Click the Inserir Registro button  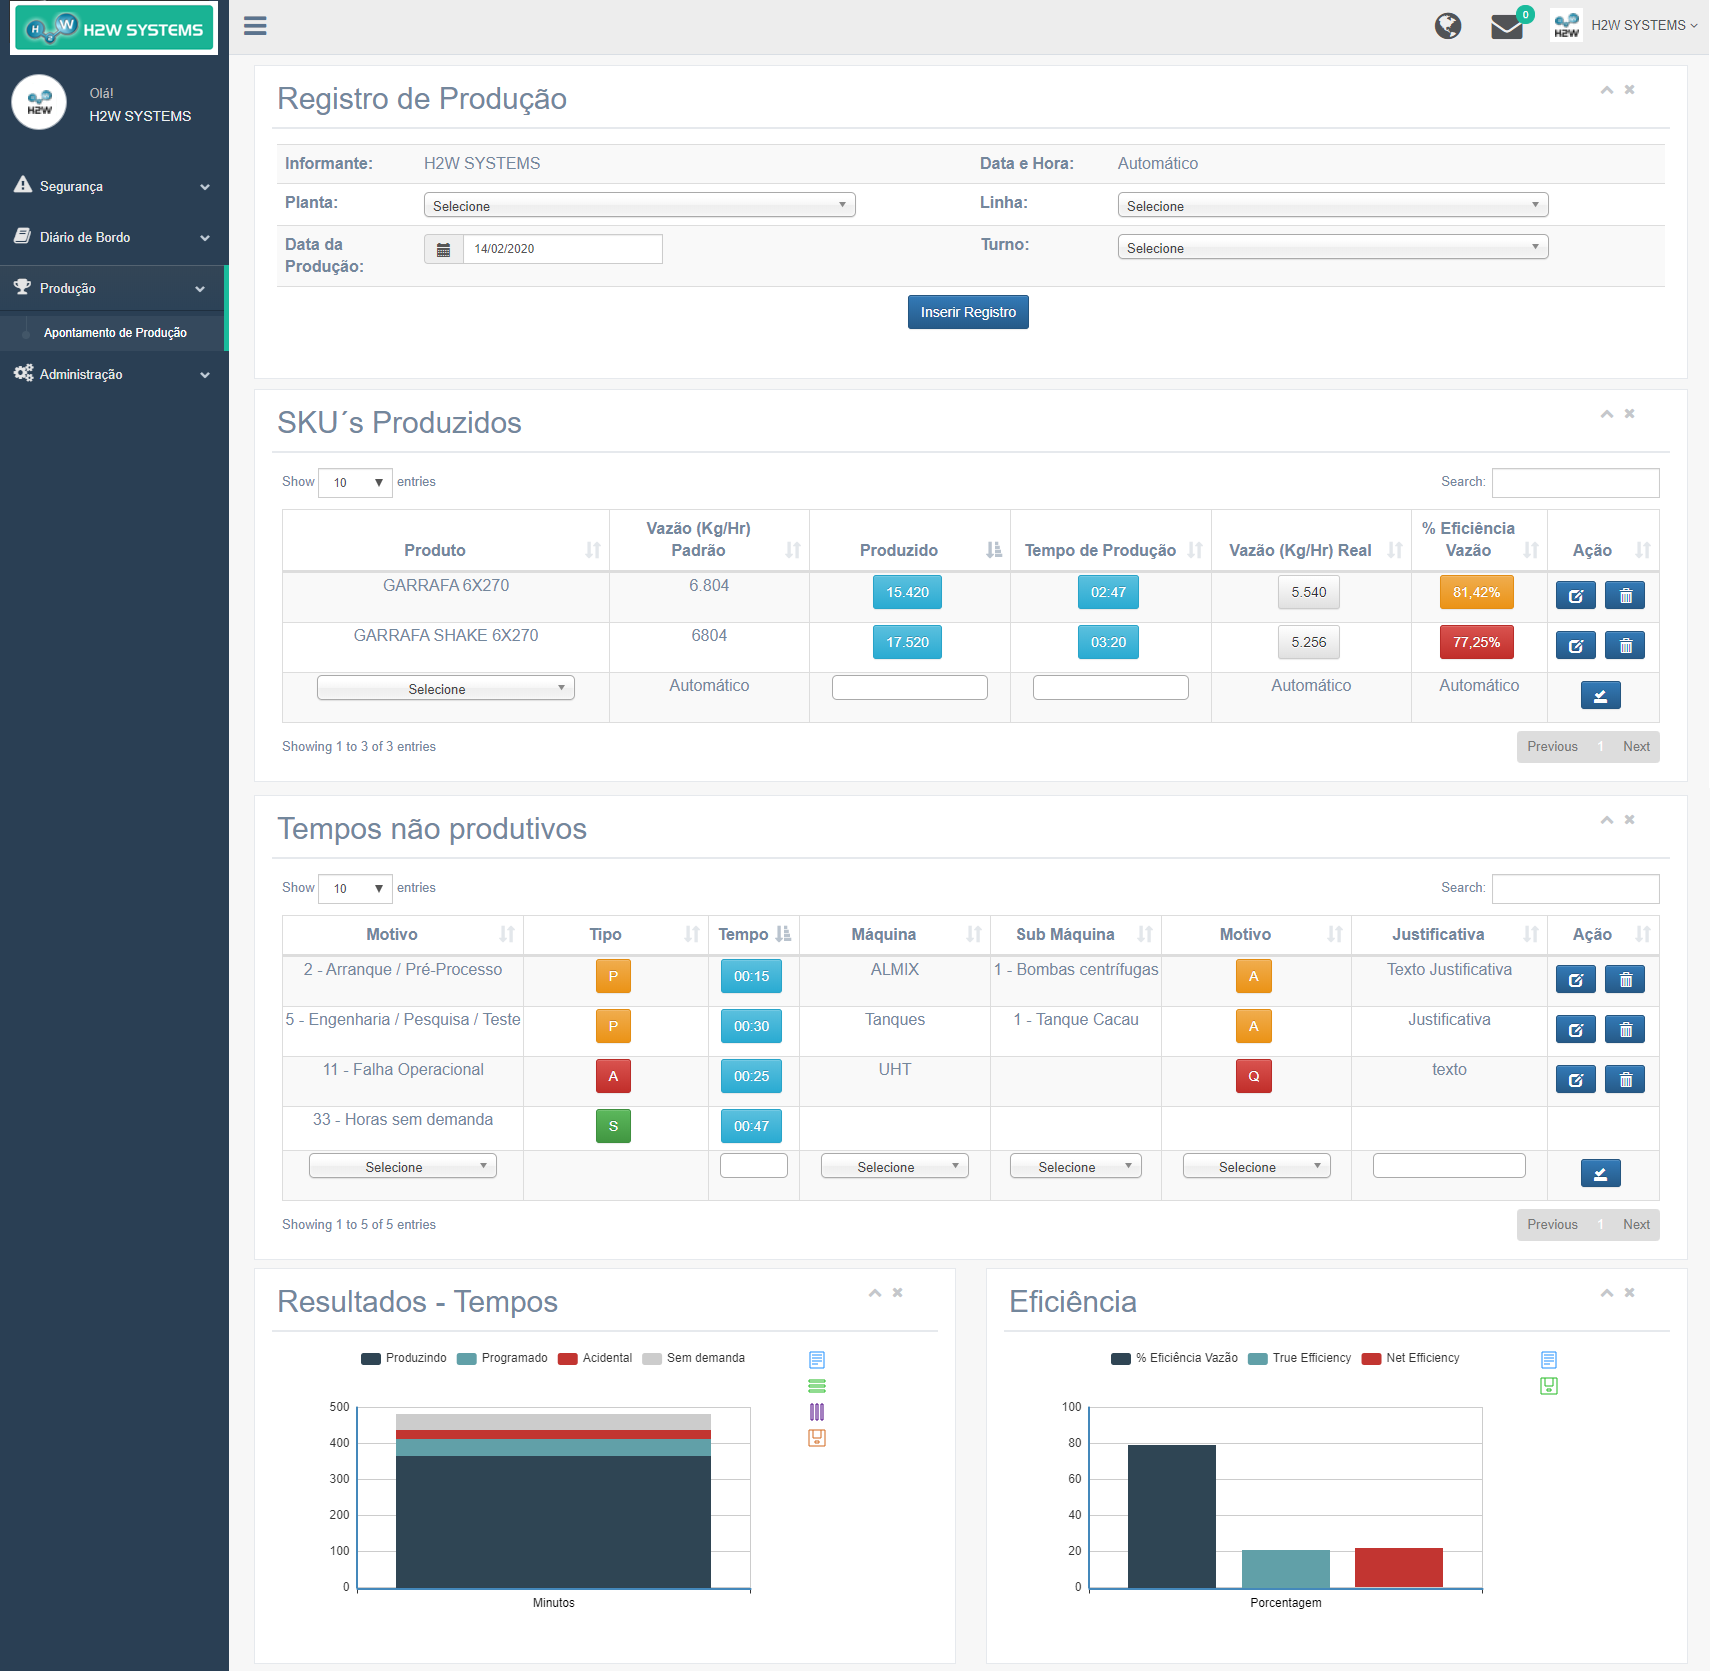click(967, 312)
